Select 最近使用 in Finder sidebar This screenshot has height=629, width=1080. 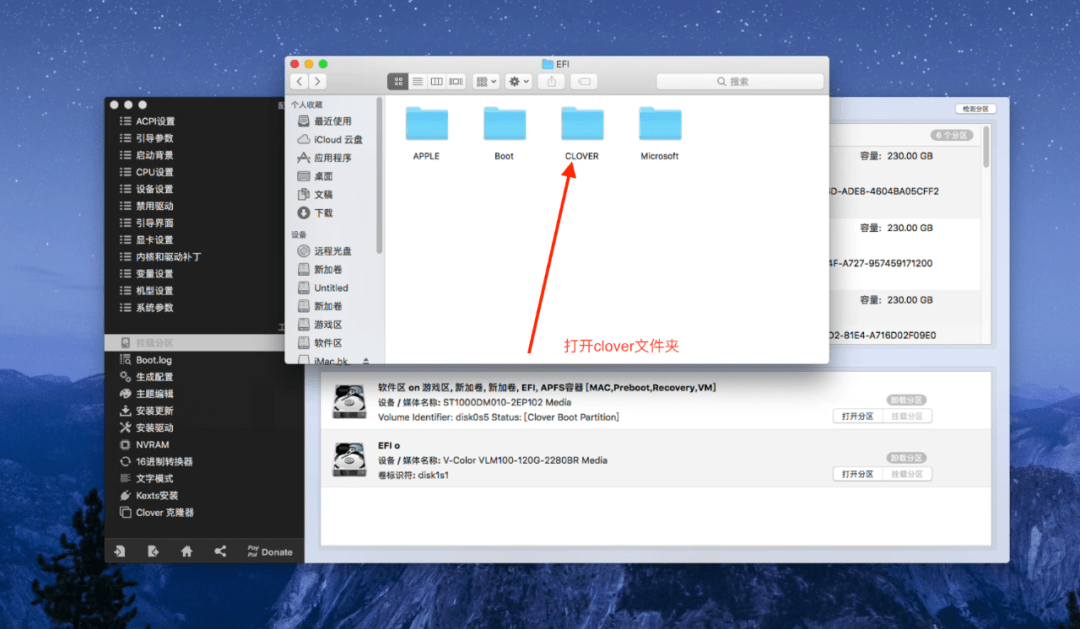(x=333, y=121)
